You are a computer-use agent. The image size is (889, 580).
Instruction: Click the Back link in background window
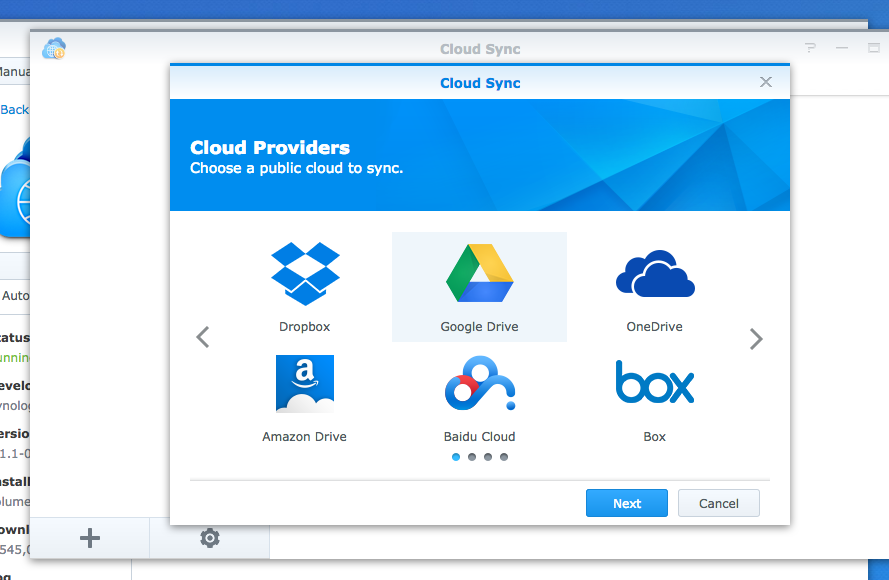click(x=15, y=109)
